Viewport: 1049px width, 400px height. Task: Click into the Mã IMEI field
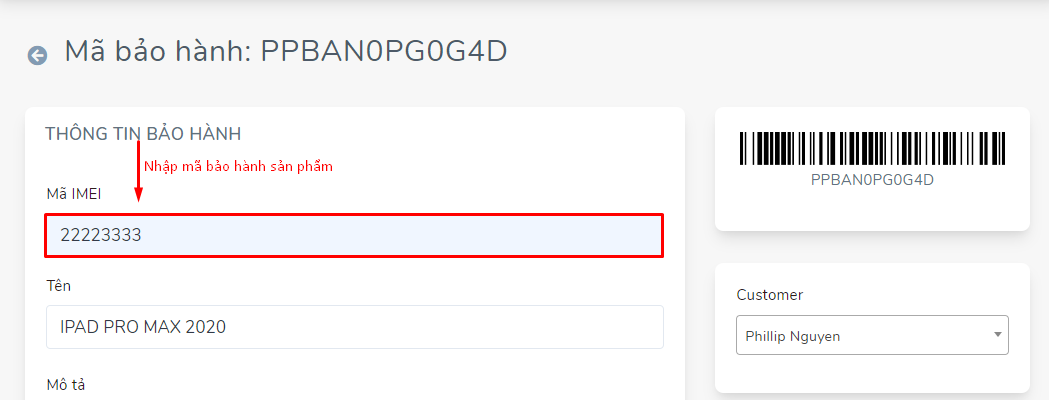pos(354,235)
